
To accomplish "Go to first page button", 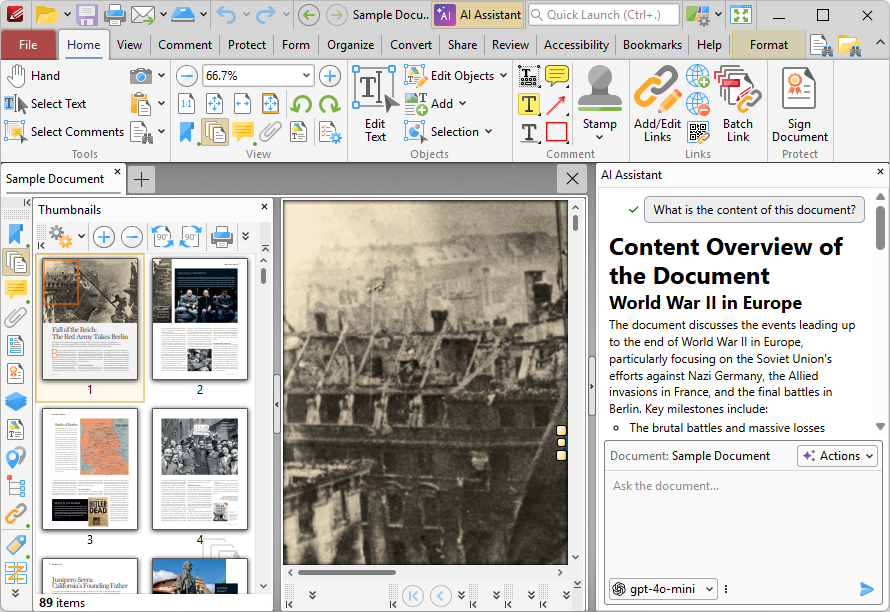I will [413, 596].
